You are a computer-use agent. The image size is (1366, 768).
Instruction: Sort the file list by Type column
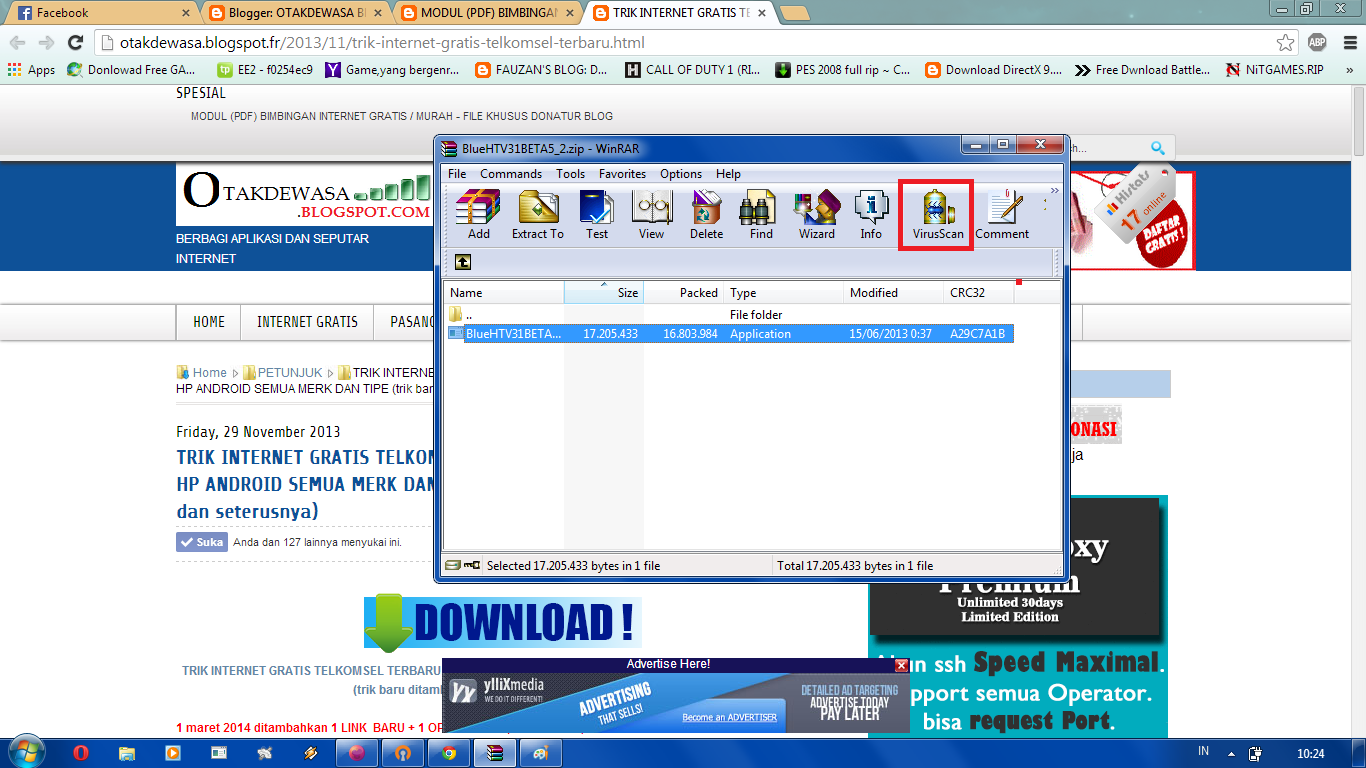pyautogui.click(x=784, y=292)
